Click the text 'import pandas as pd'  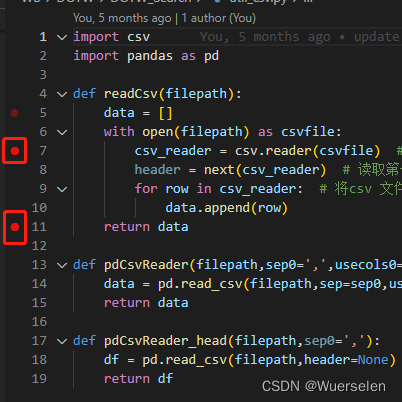click(146, 56)
